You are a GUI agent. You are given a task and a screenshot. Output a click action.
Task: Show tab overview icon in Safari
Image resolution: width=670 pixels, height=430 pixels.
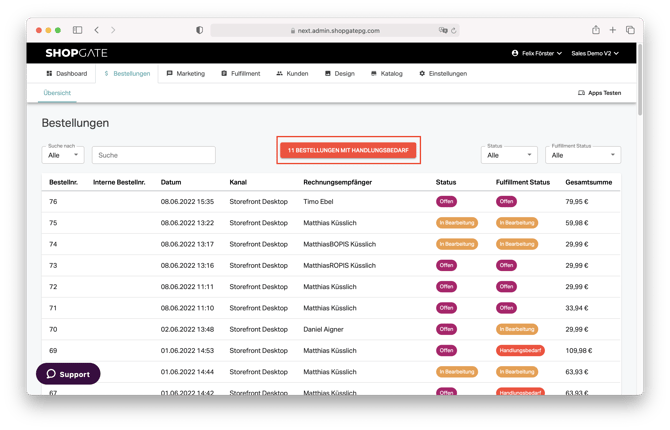click(630, 30)
